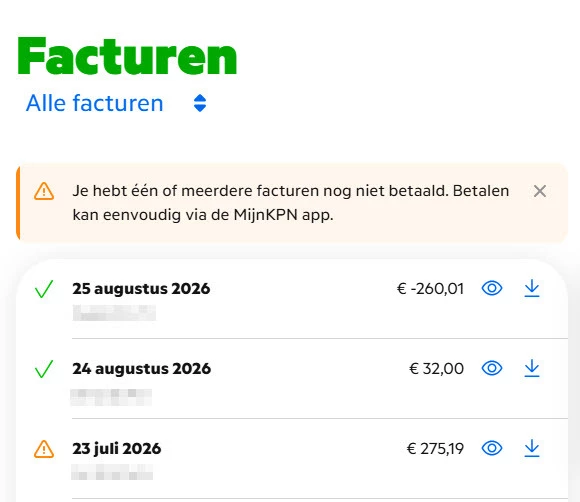Dismiss the unpaid invoices warning banner
Viewport: 580px width, 502px height.
tap(540, 191)
